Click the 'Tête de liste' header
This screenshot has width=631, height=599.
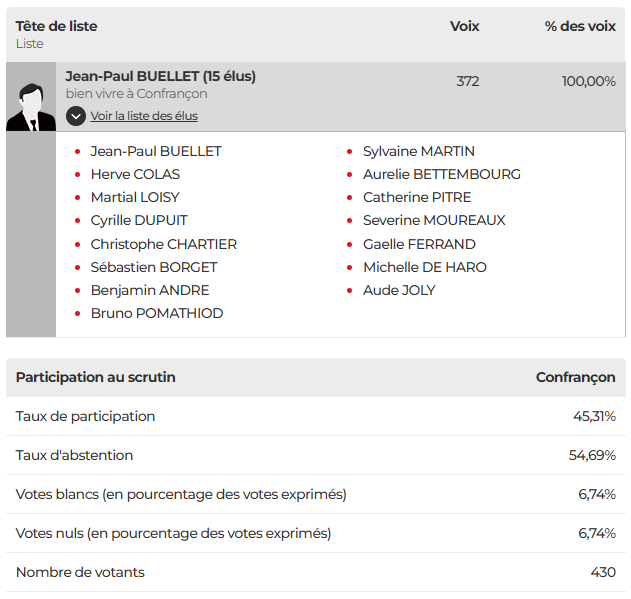[x=57, y=26]
